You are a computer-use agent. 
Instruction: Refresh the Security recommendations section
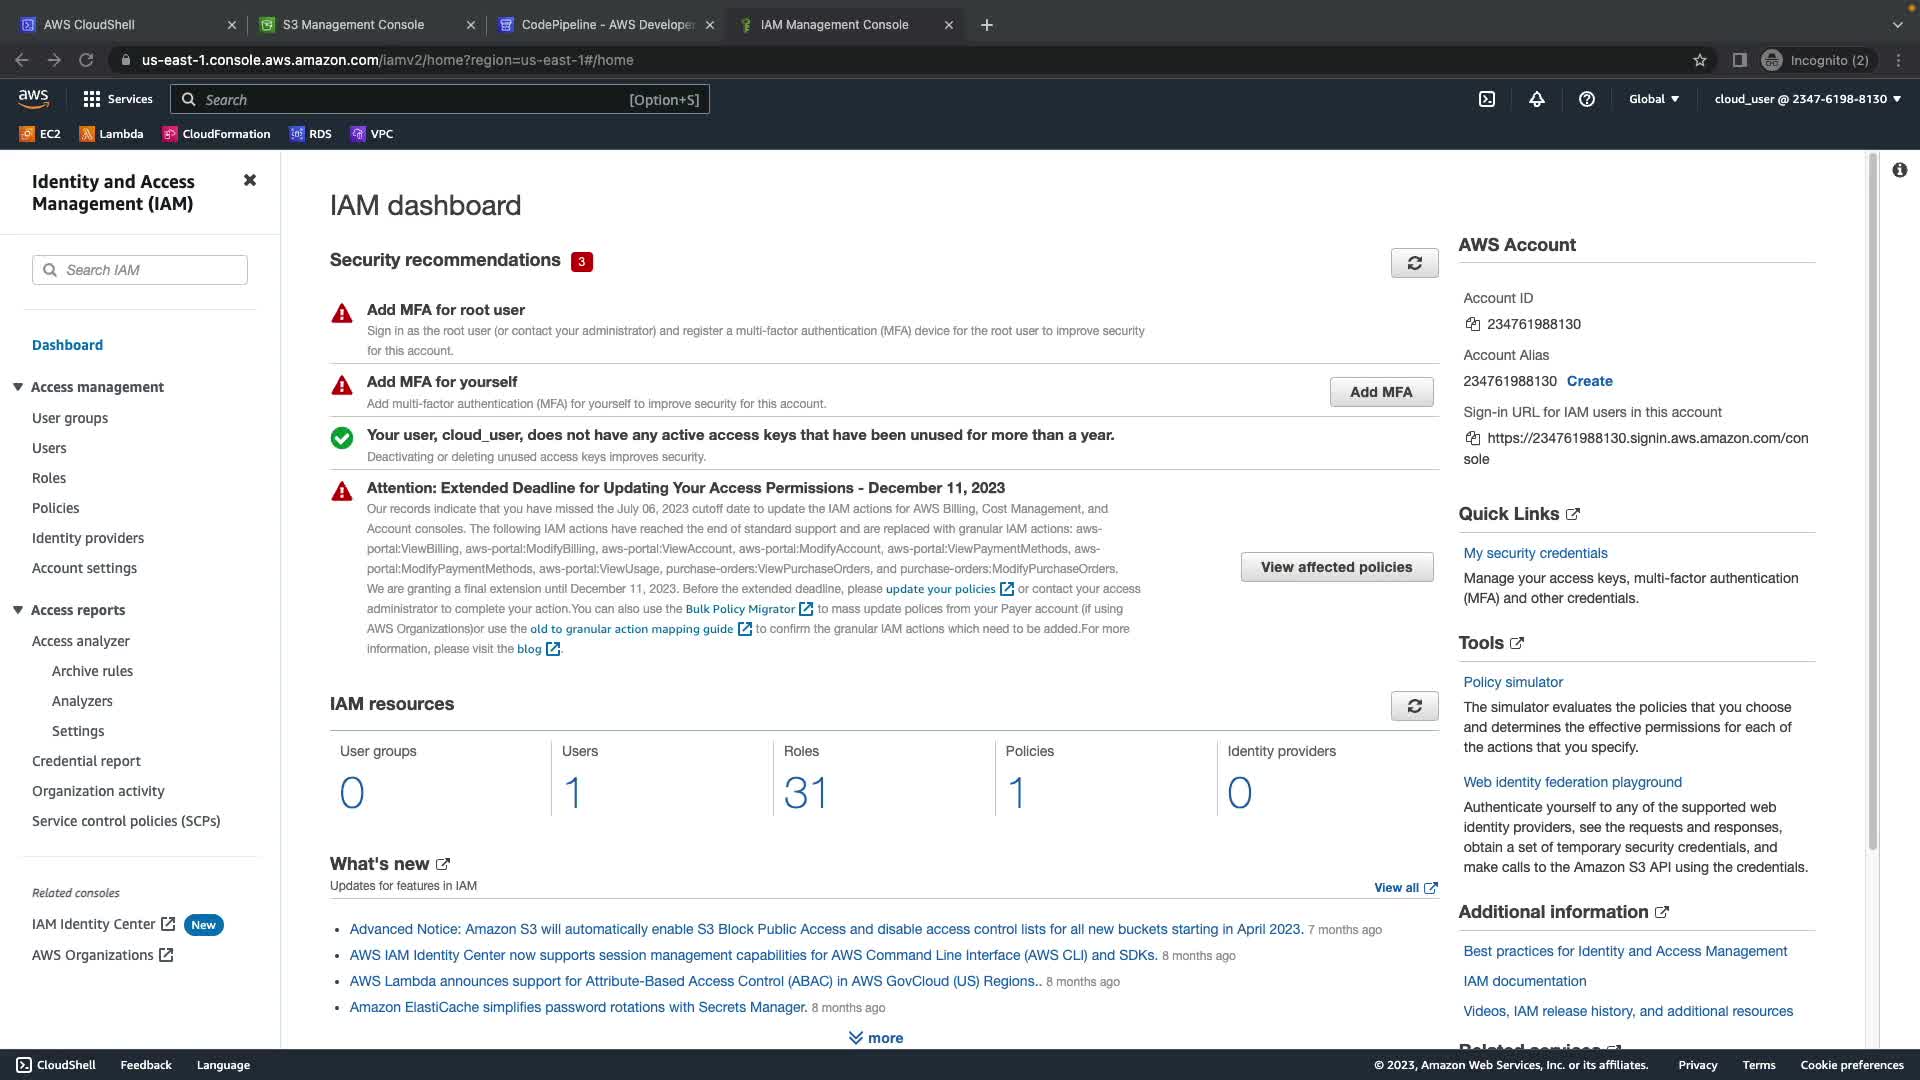coord(1414,263)
